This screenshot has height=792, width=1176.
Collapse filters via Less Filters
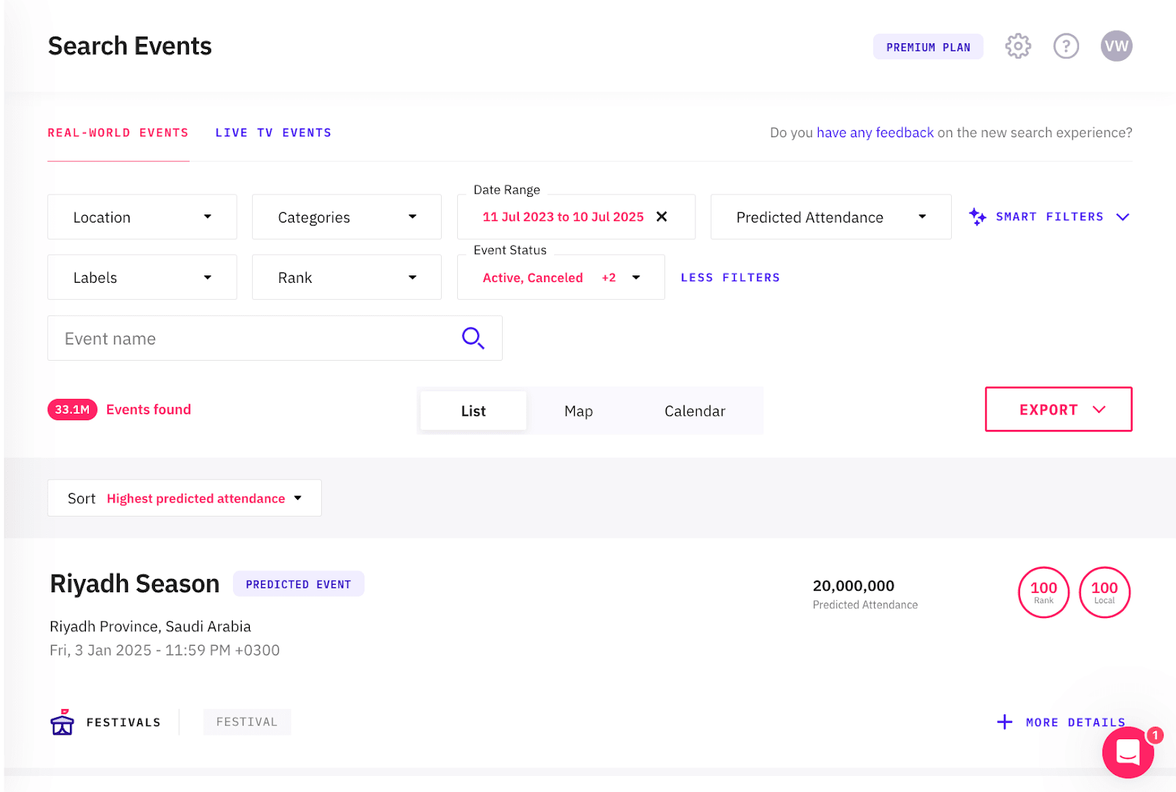pos(730,277)
